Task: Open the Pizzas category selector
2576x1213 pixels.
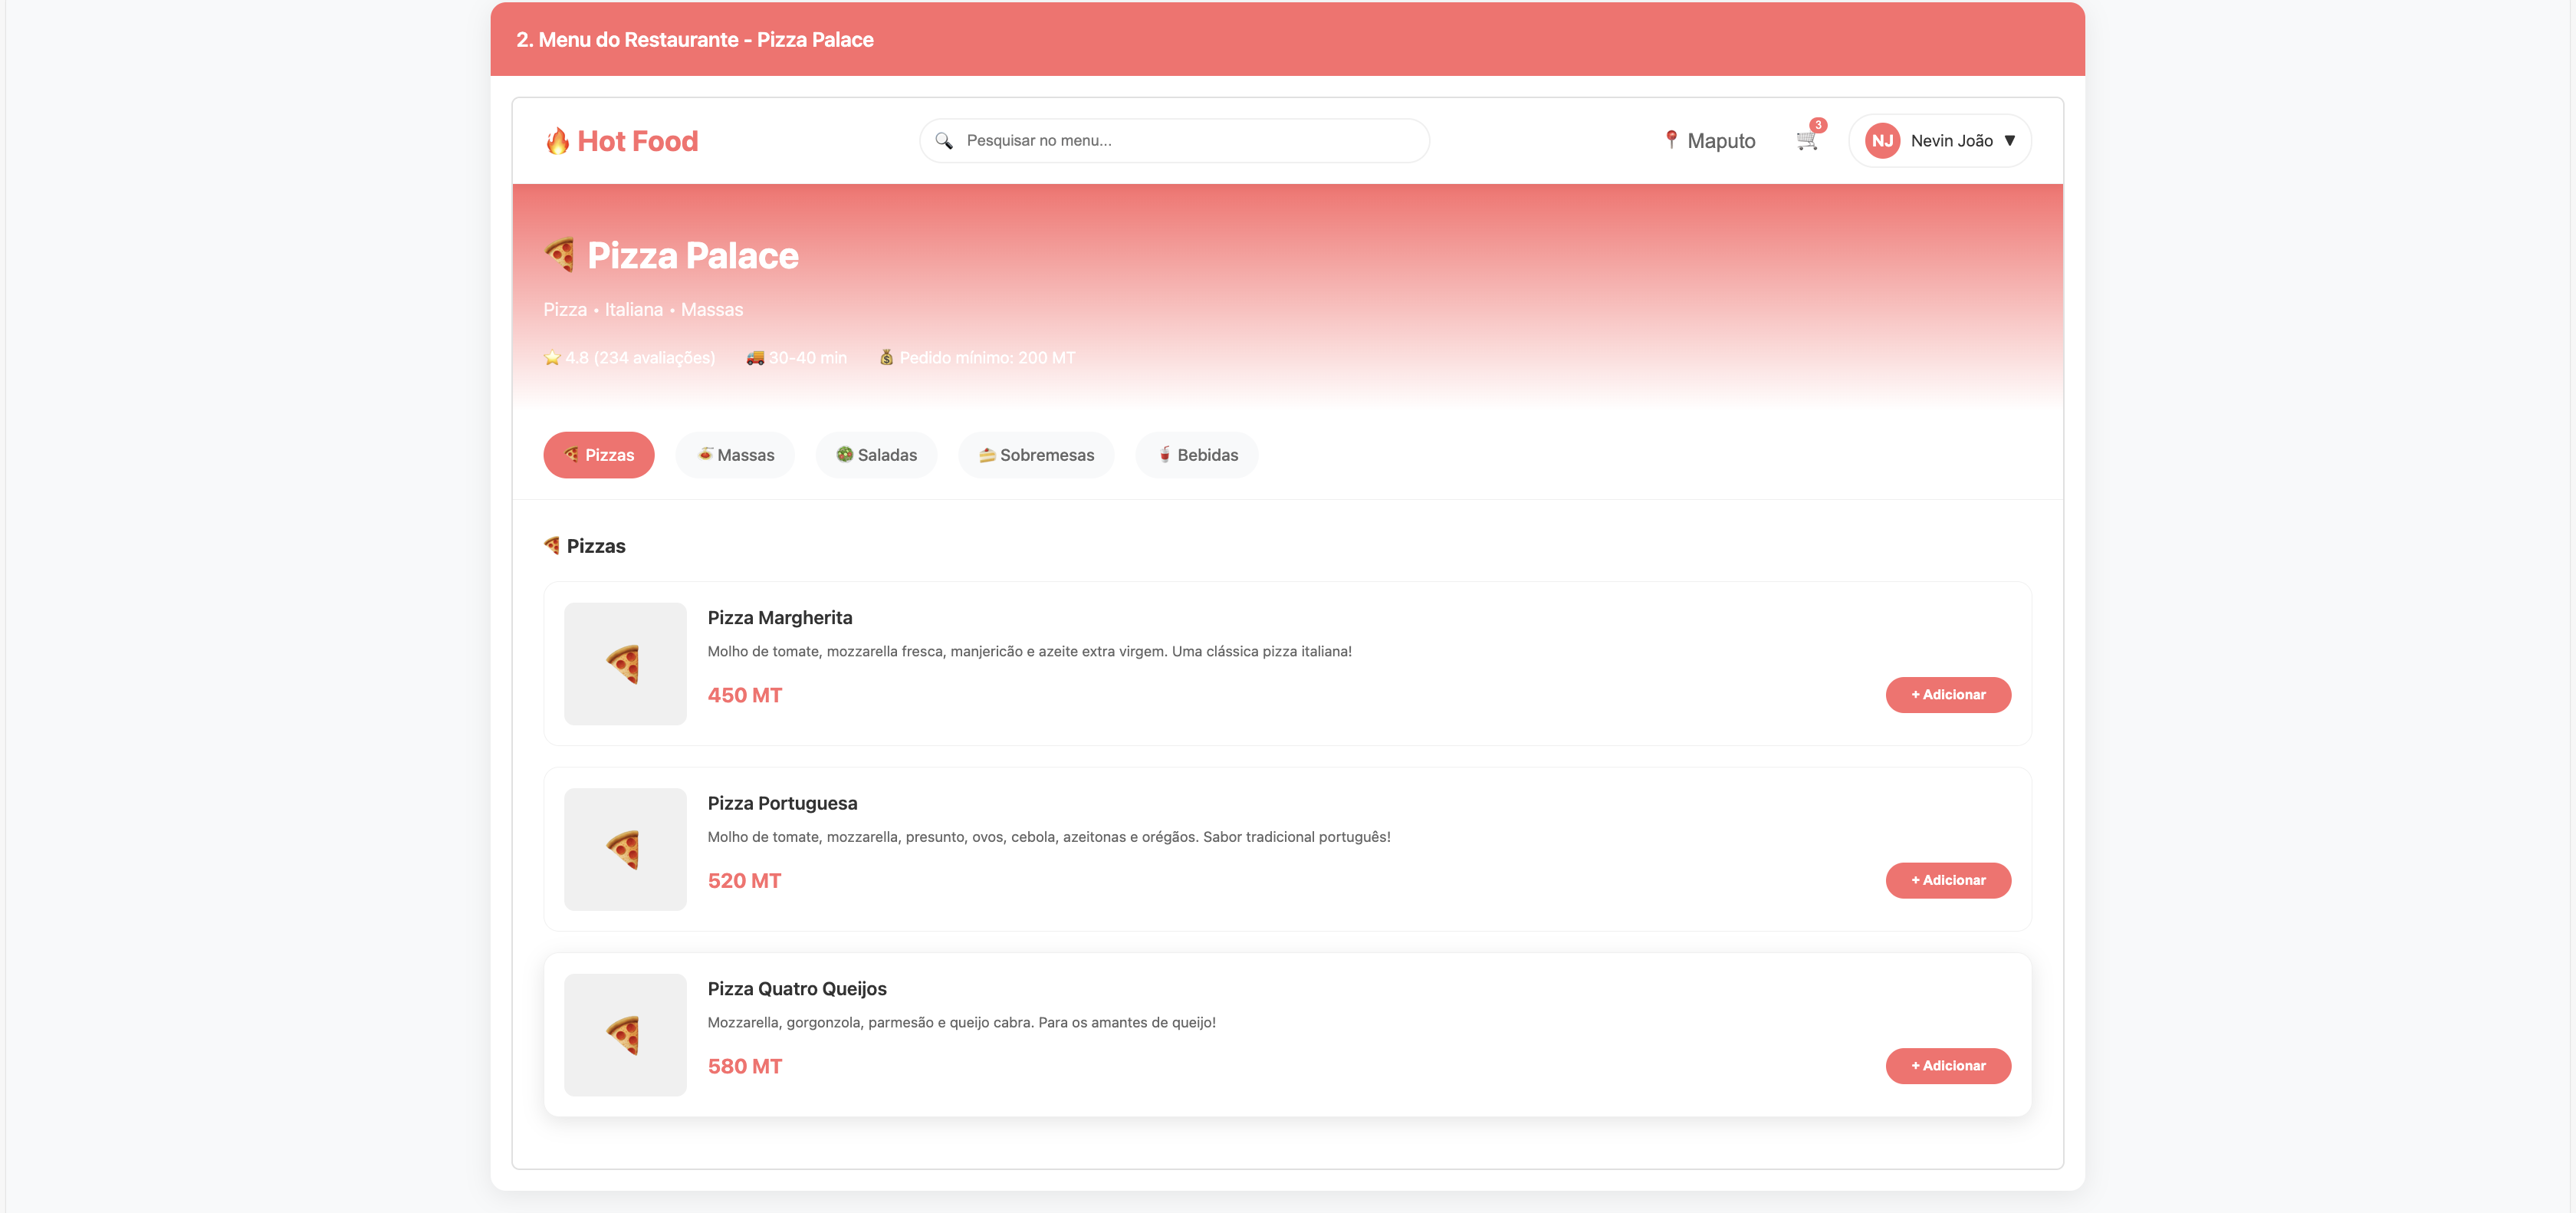Action: 598,455
